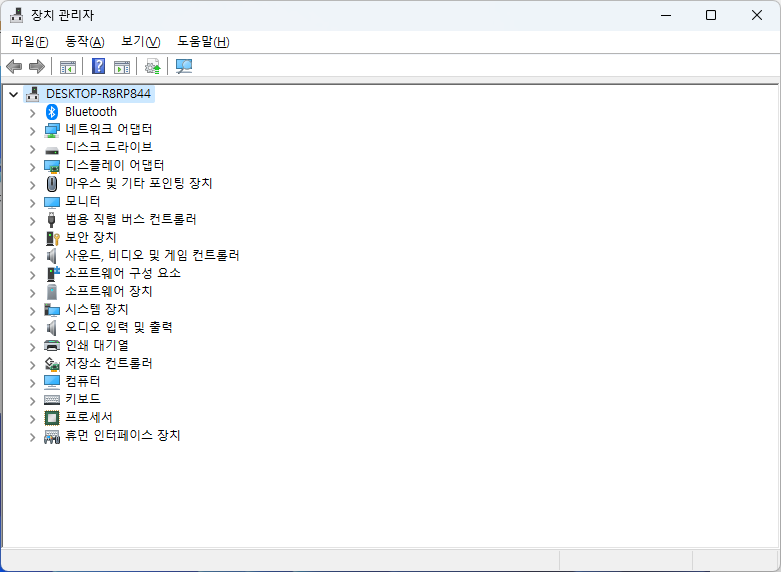Select the 네트워크 어댑터 label
The width and height of the screenshot is (781, 572).
coord(109,129)
